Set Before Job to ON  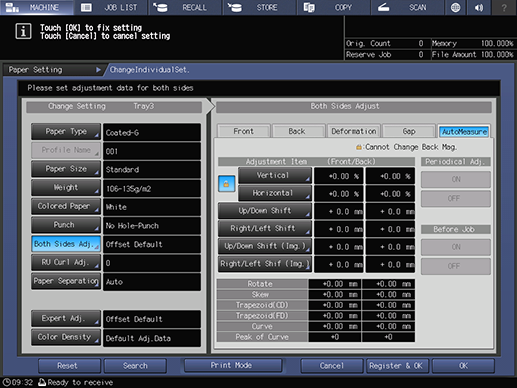click(x=456, y=247)
